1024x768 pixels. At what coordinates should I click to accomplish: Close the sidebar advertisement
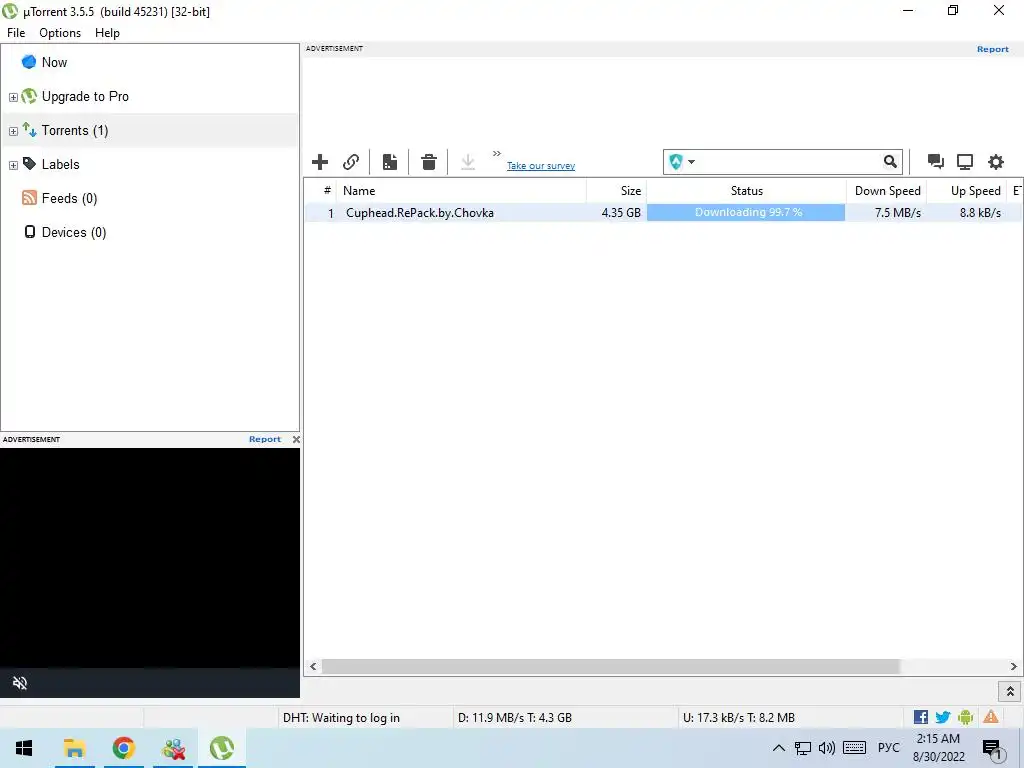coord(296,440)
